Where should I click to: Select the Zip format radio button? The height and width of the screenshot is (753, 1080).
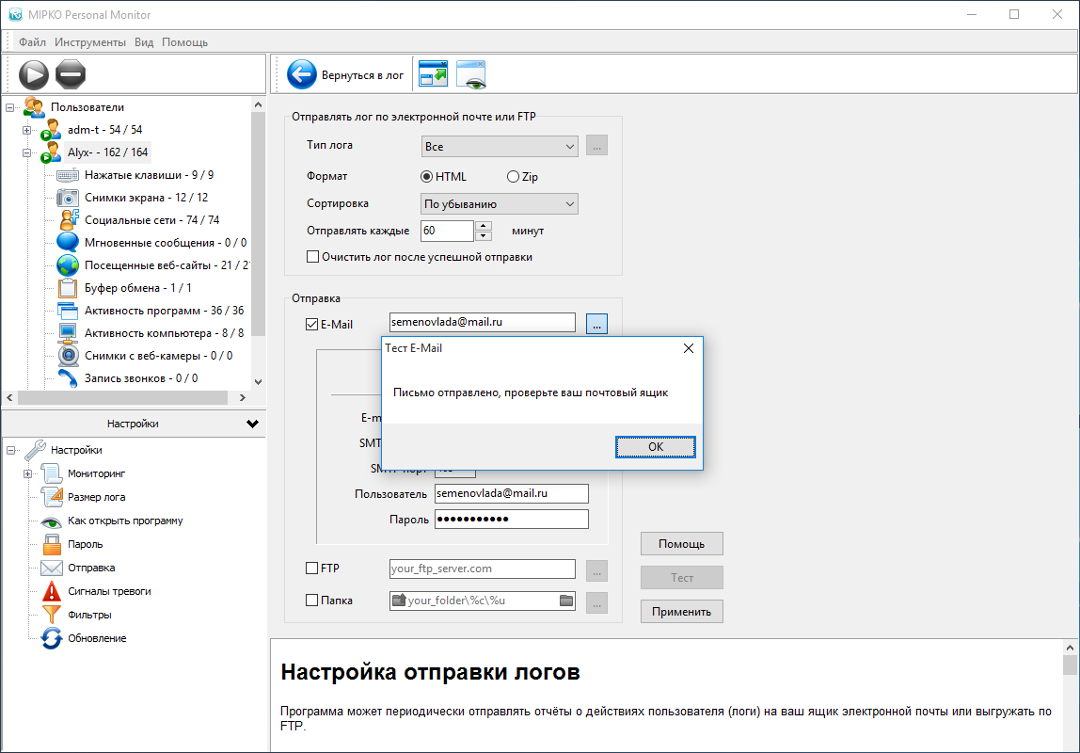(513, 177)
